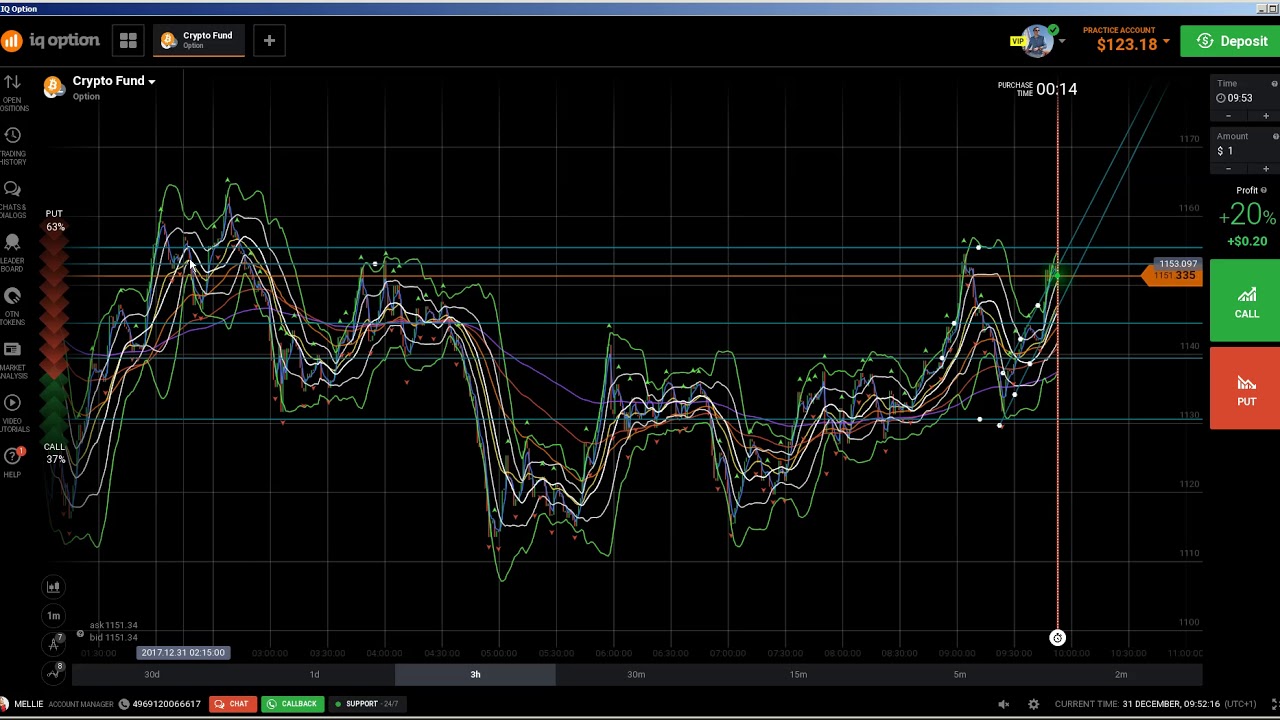
Task: Mute sound via speaker icon
Action: click(x=1004, y=704)
